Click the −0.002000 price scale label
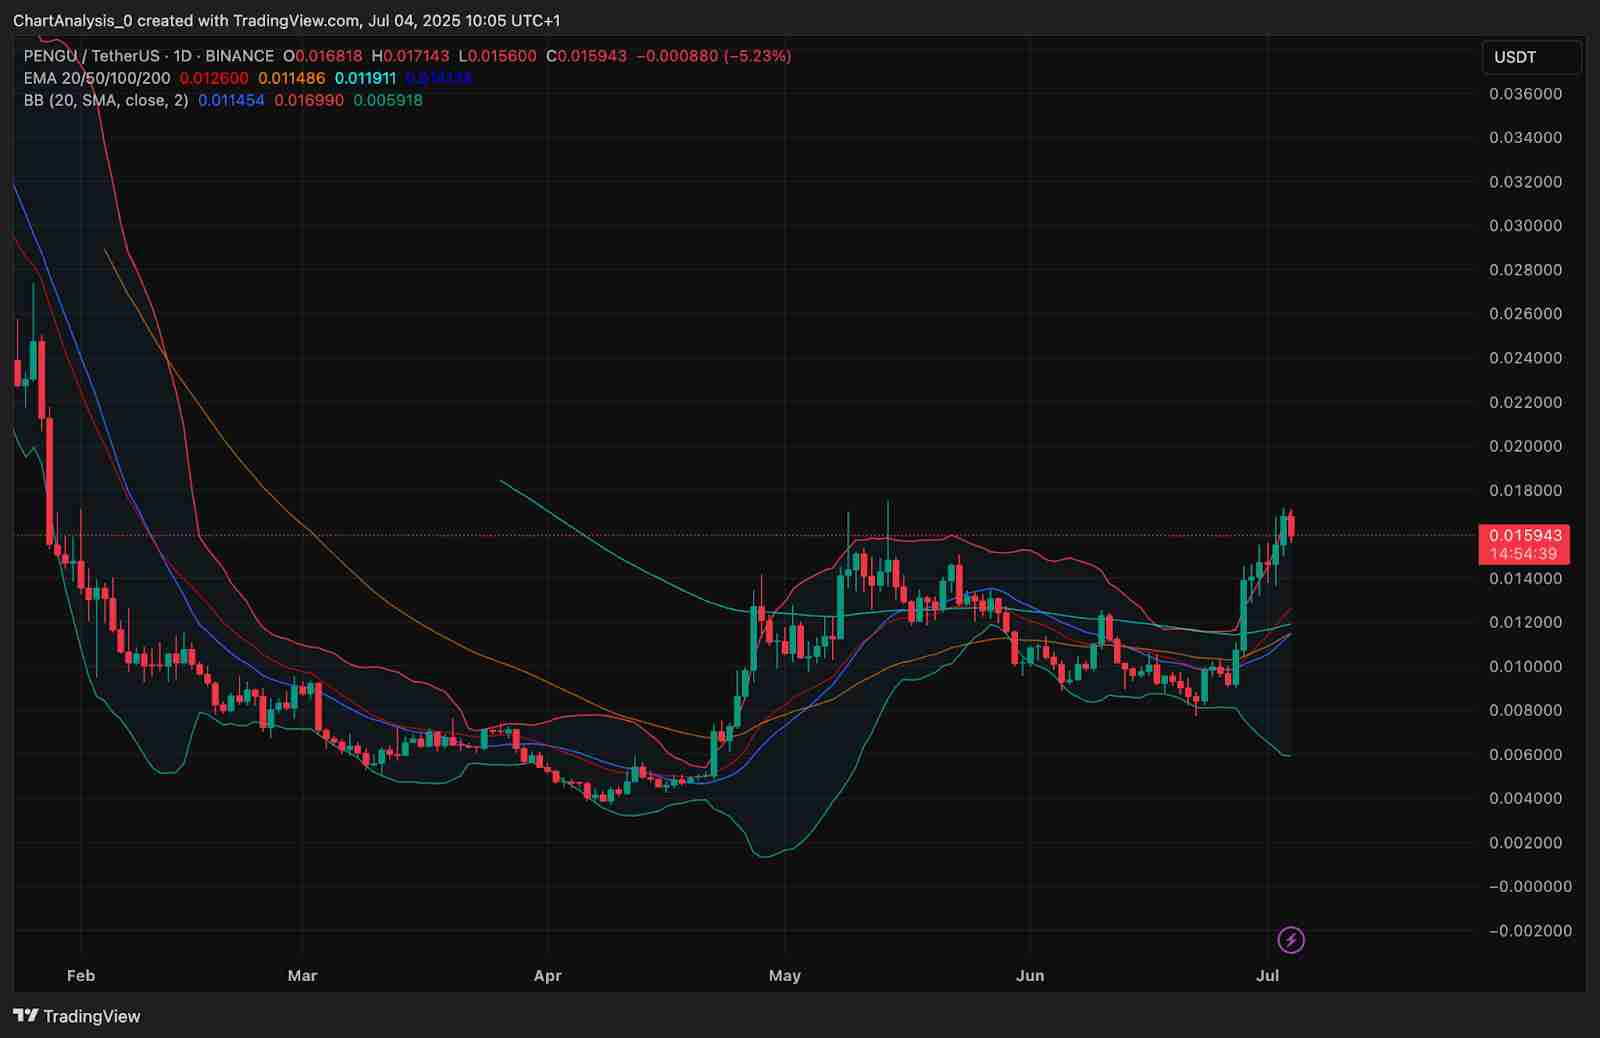The width and height of the screenshot is (1600, 1038). click(x=1525, y=931)
